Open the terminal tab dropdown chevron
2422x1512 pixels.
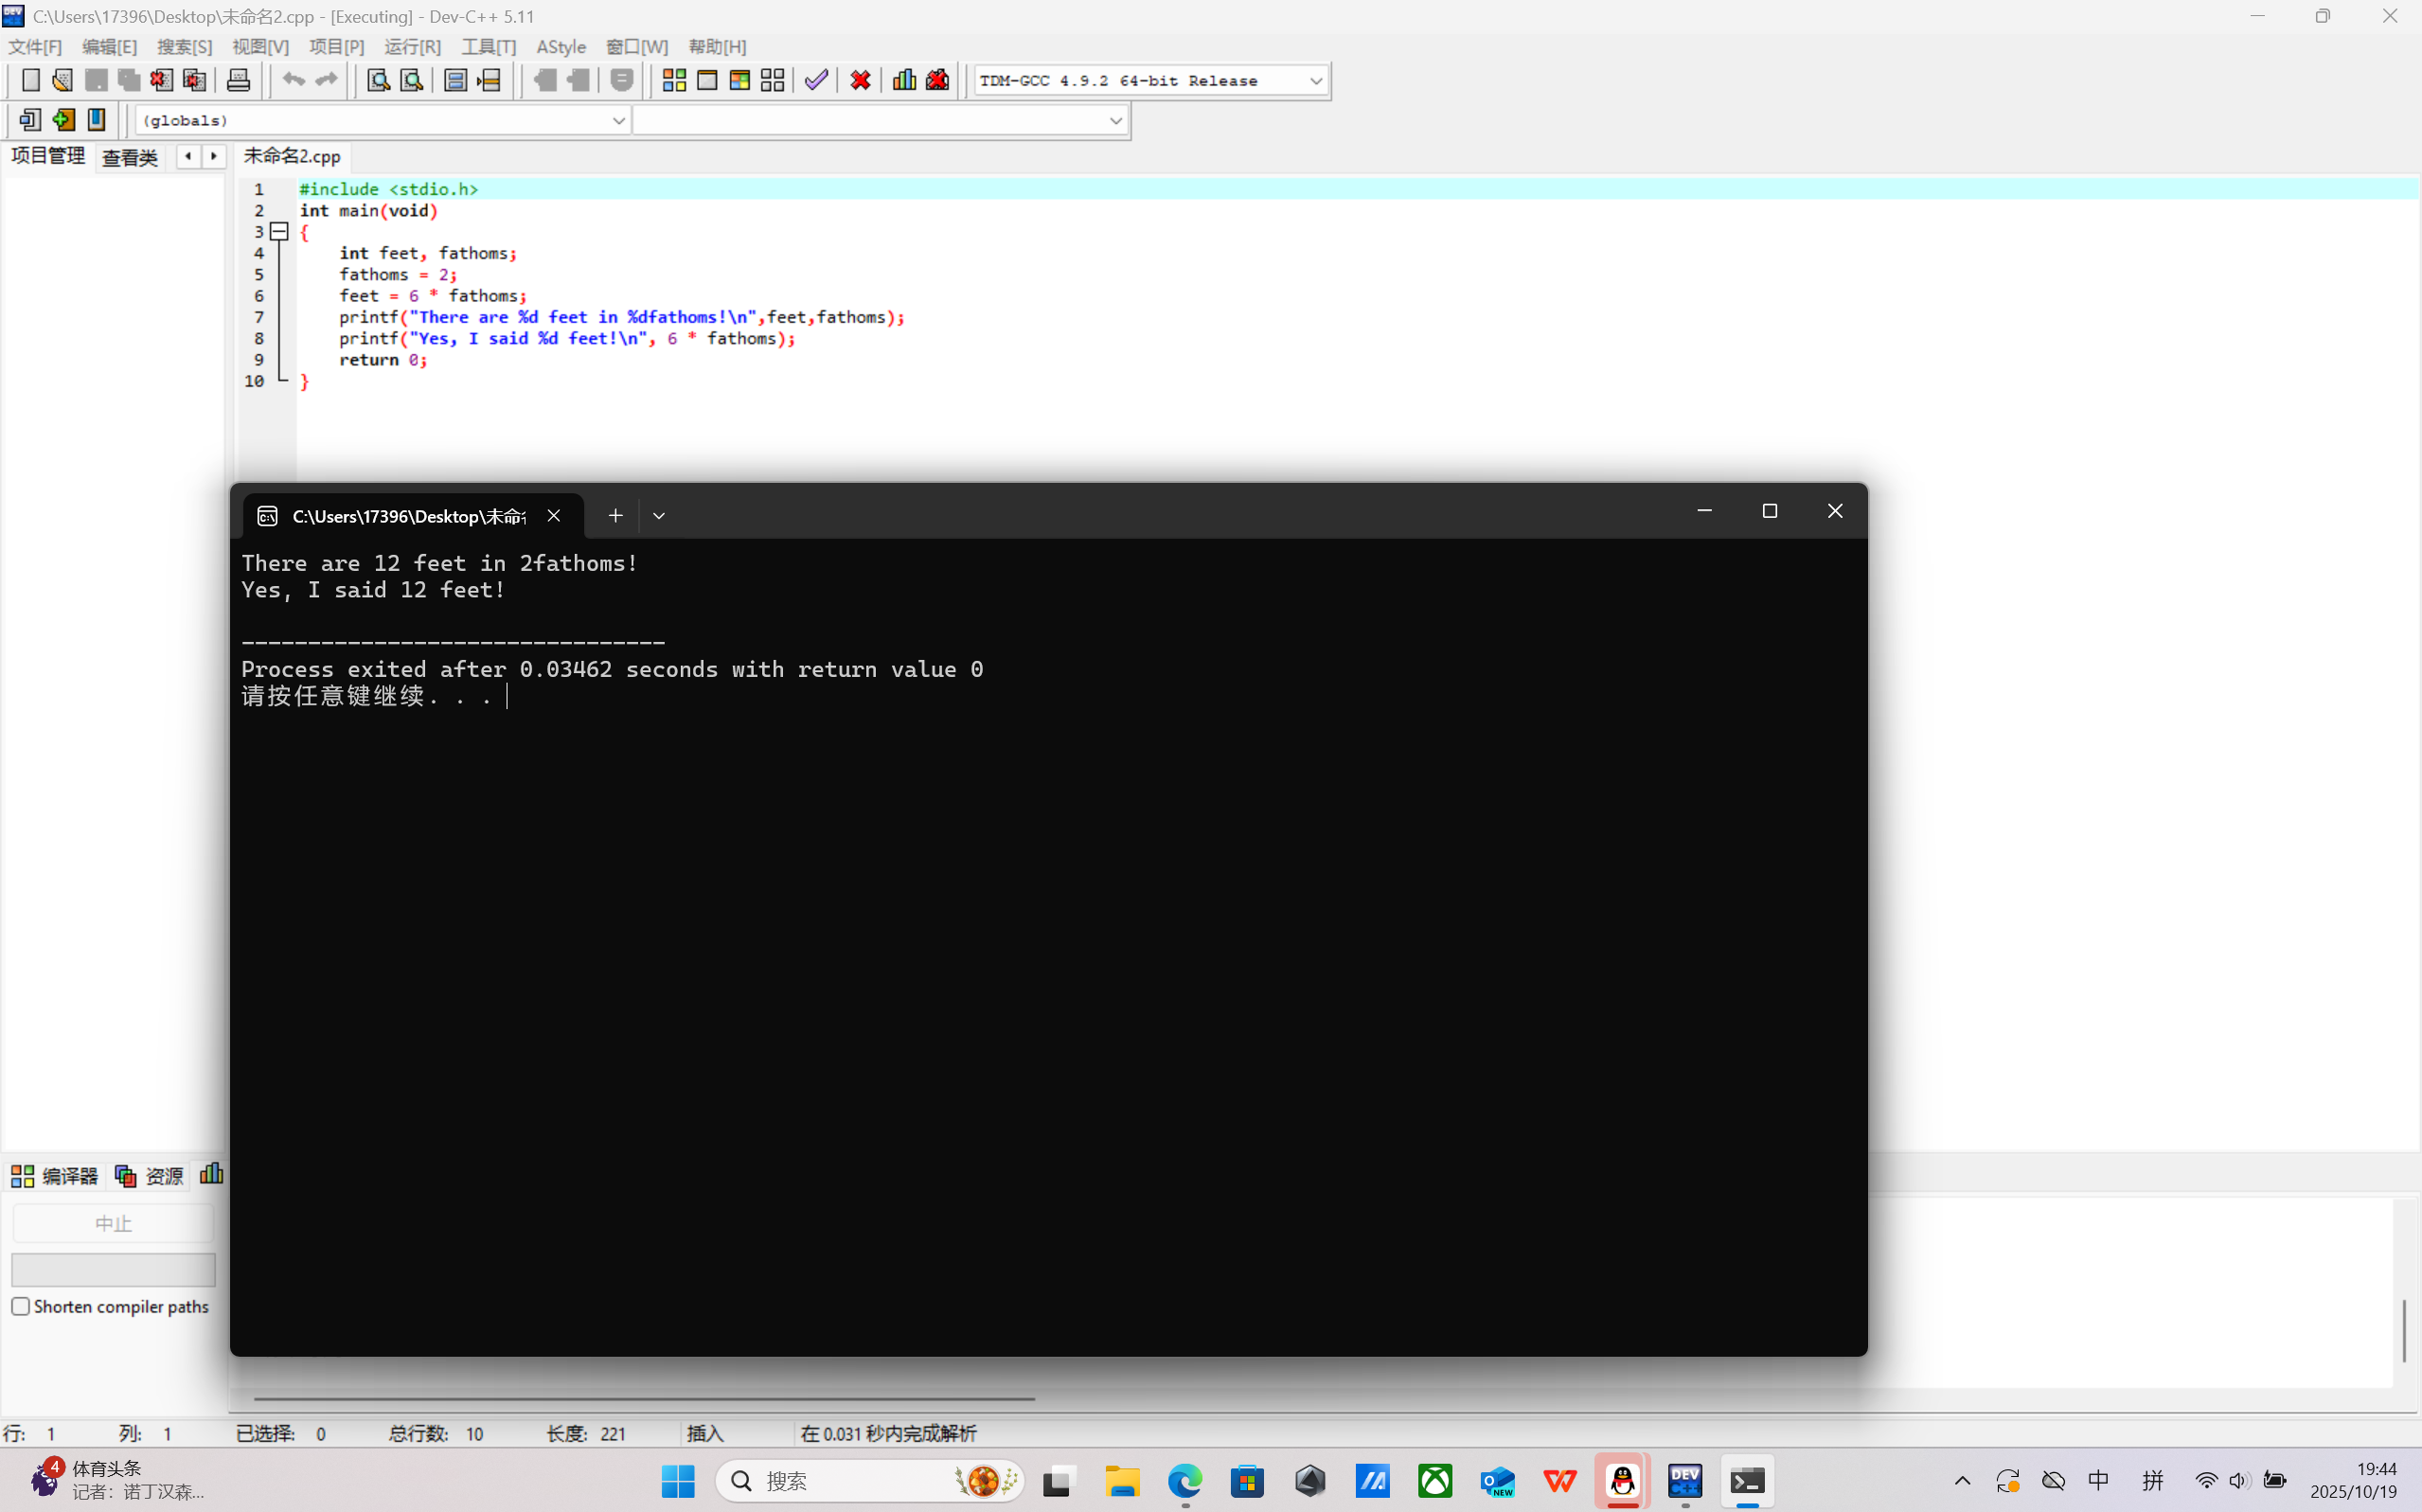(658, 516)
